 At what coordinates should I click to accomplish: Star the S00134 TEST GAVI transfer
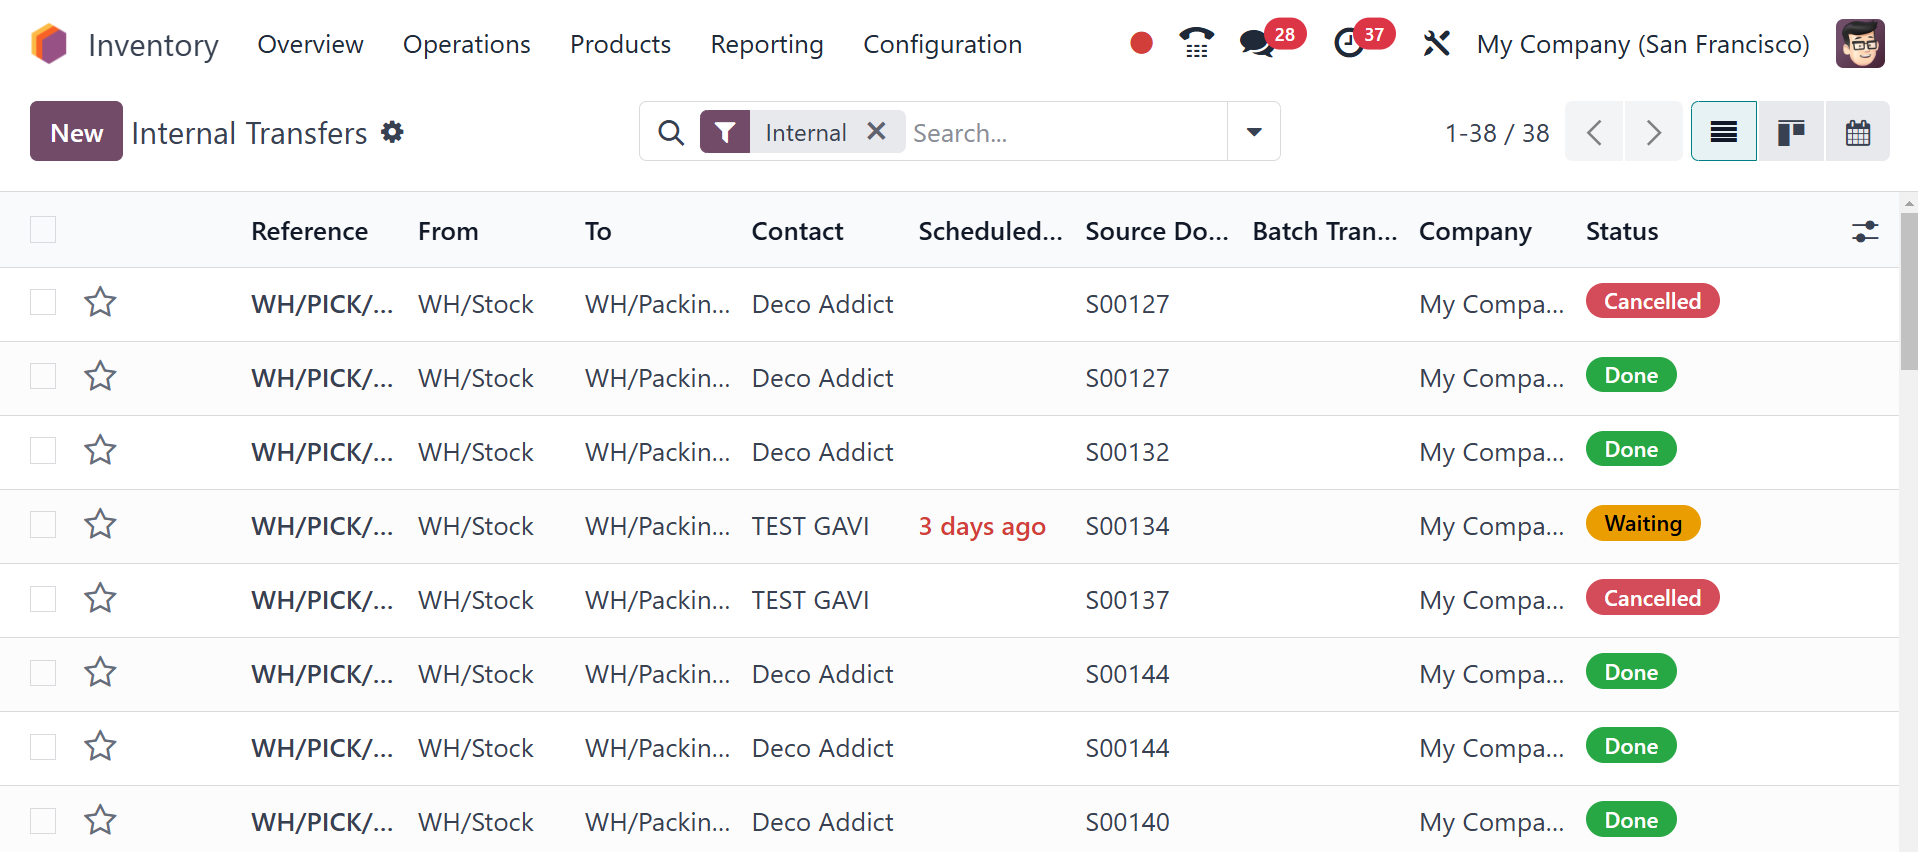(x=100, y=525)
